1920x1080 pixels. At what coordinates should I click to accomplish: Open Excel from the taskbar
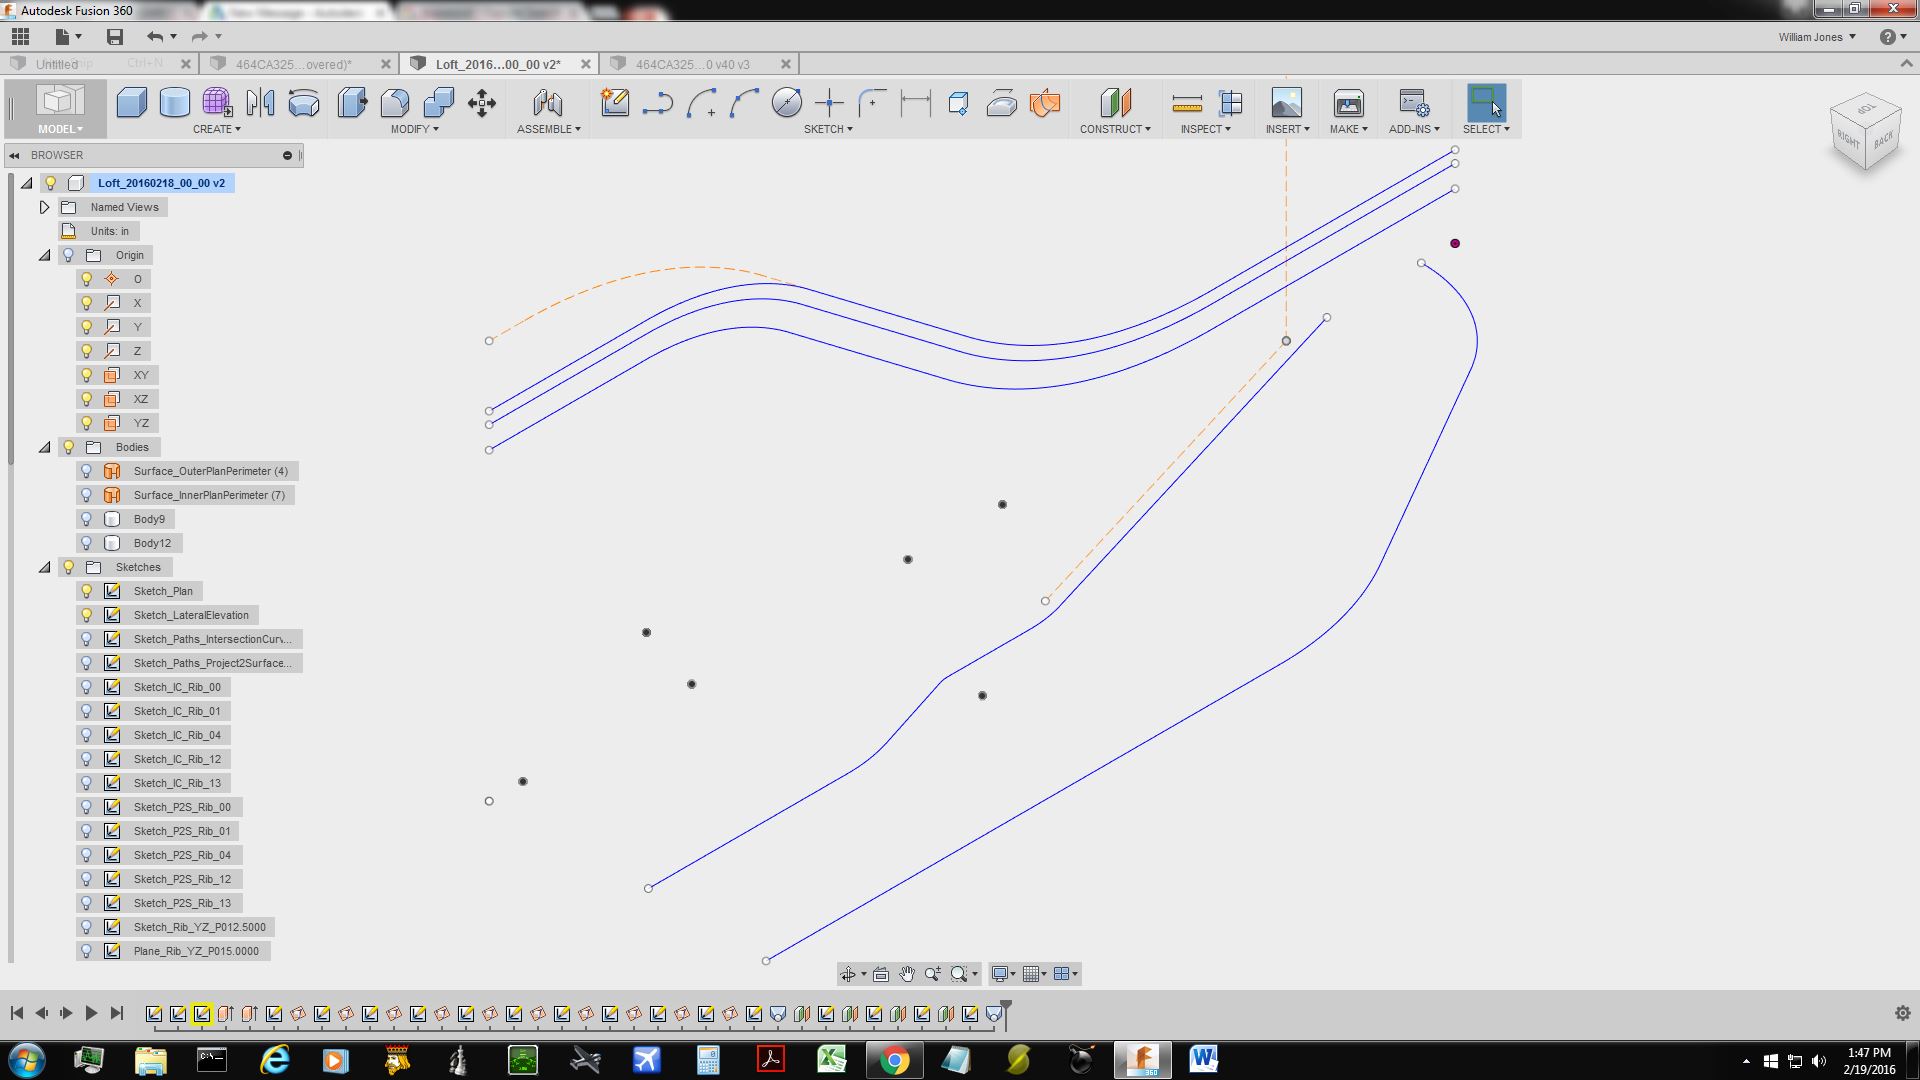[832, 1060]
